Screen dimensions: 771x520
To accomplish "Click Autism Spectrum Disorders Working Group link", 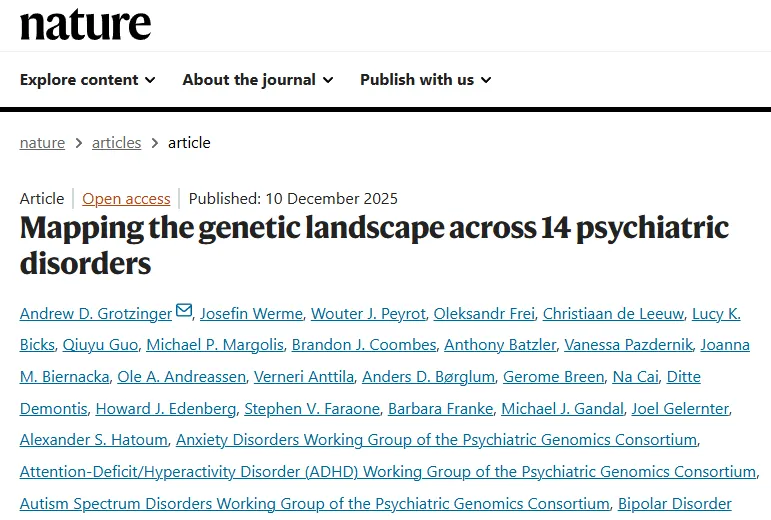I will 314,503.
